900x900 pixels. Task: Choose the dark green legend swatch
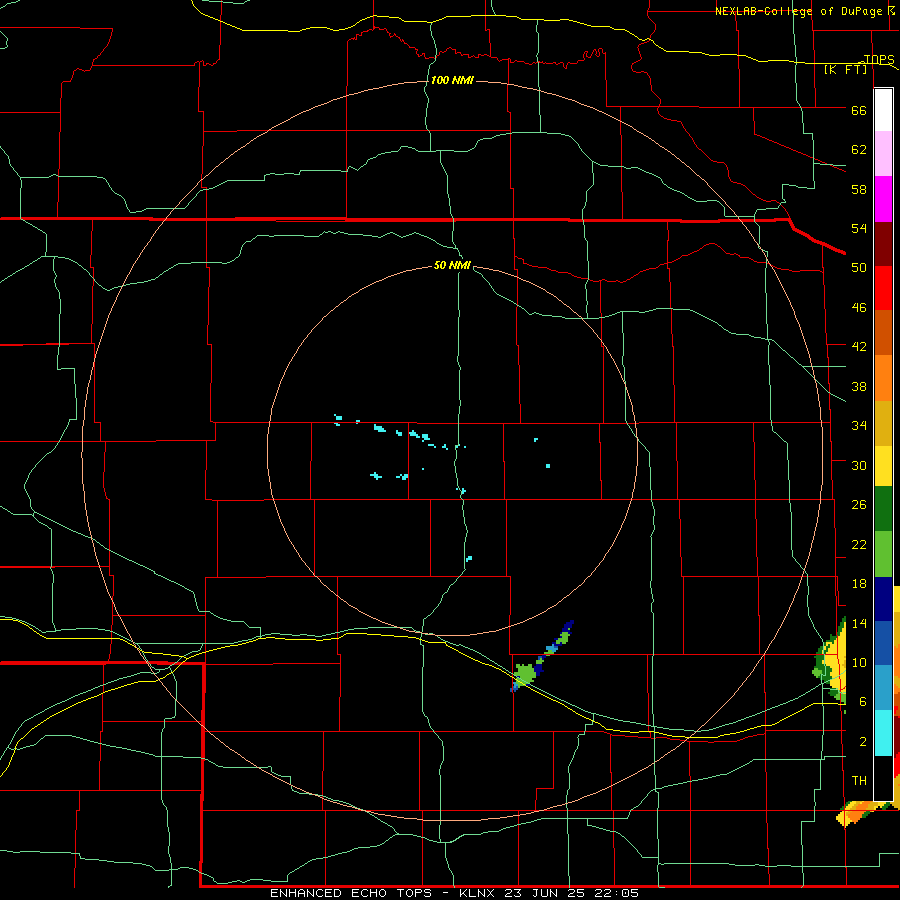click(883, 509)
